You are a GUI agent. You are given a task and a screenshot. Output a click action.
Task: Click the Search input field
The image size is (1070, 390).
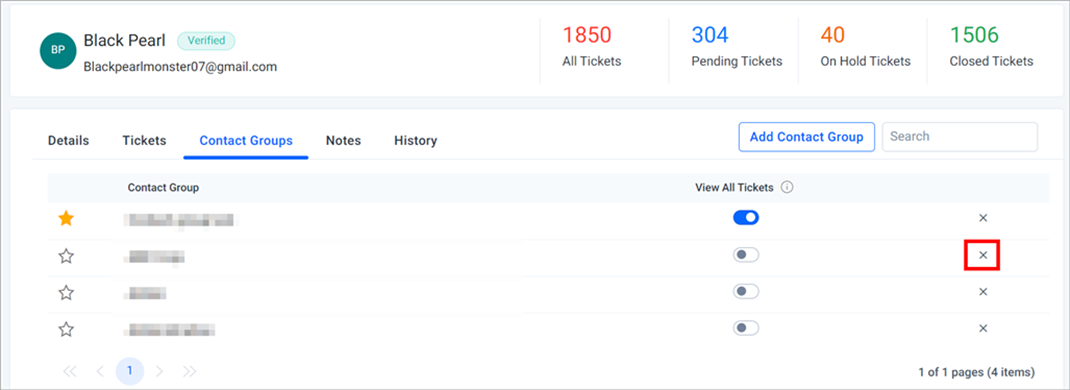point(960,137)
